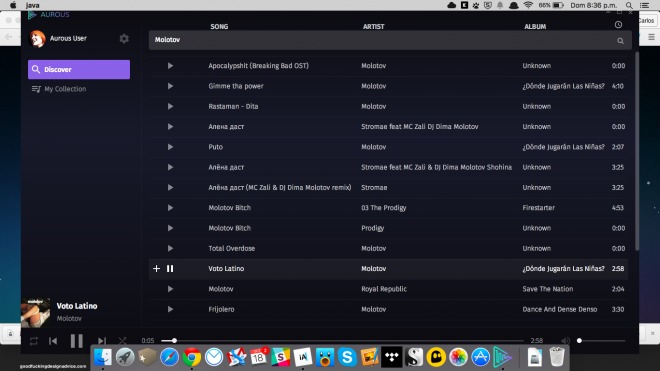Open App Store from the dock
660x371 pixels.
point(480,358)
